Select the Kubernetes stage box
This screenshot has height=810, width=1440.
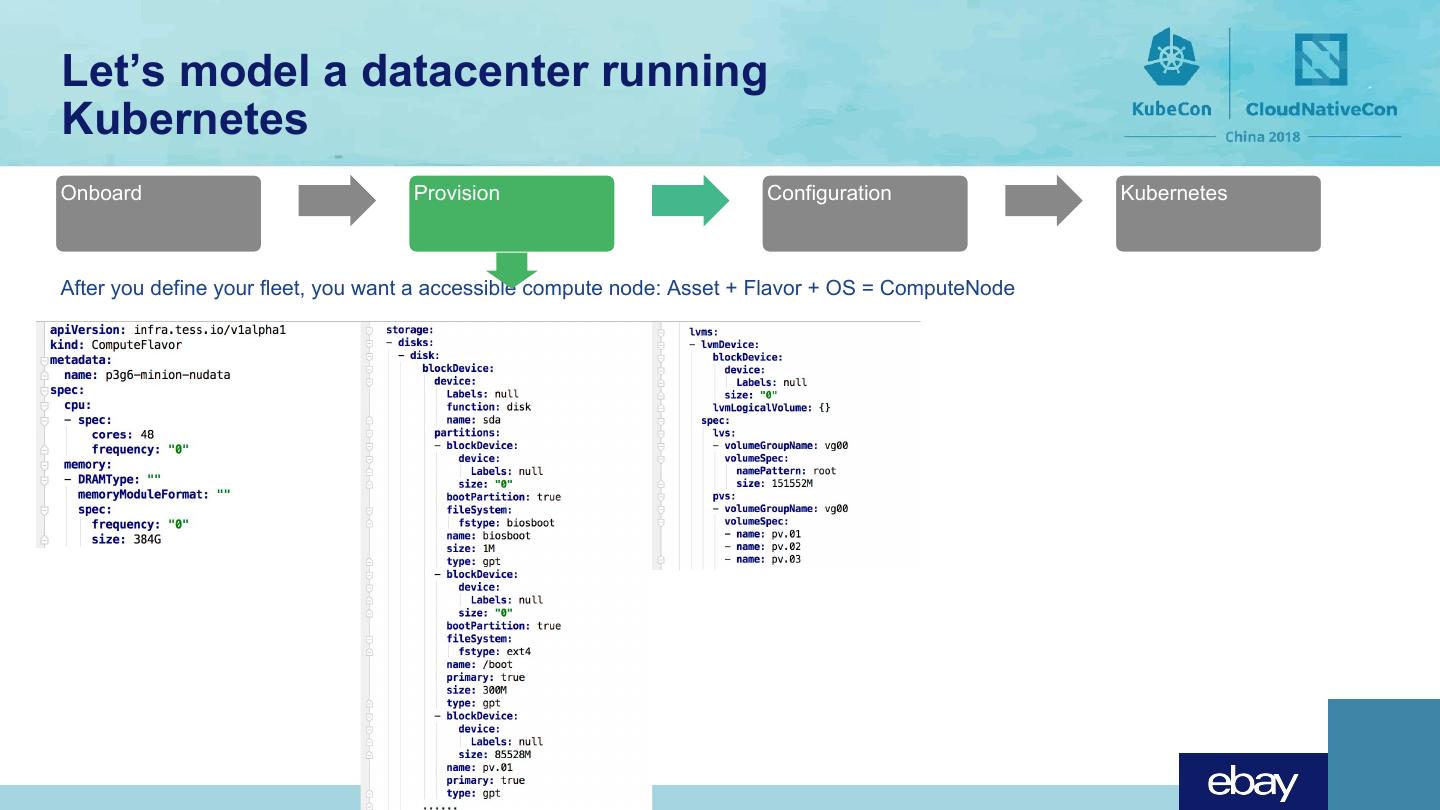1217,213
